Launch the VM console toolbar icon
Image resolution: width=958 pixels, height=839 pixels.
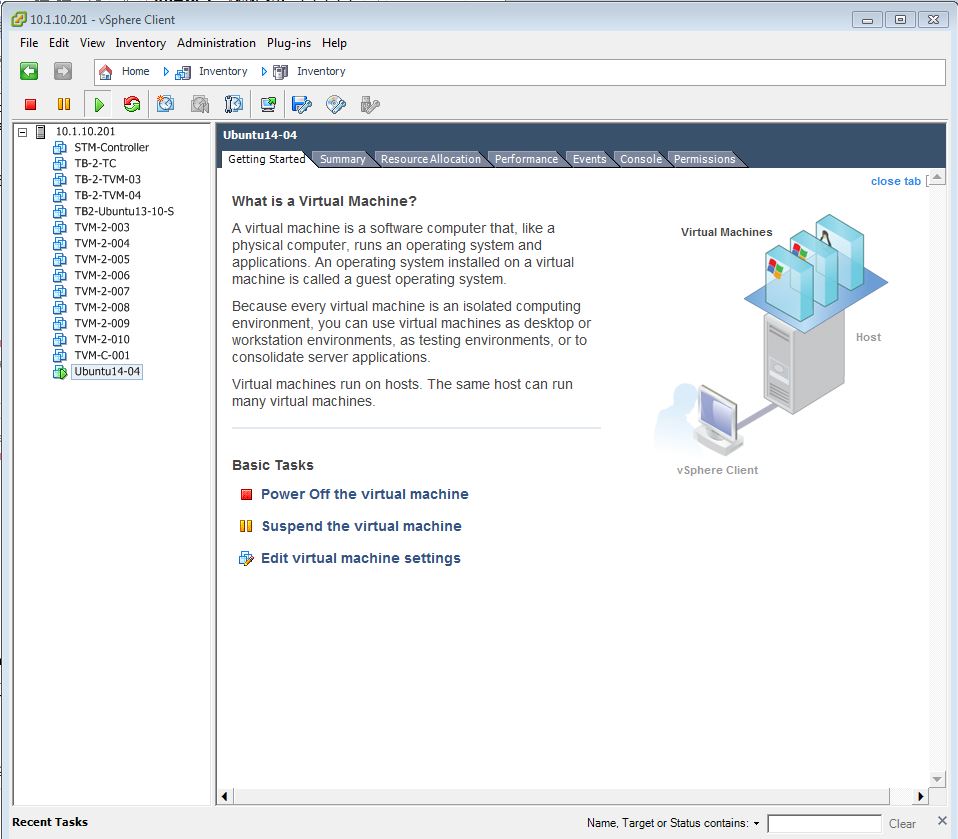(x=268, y=104)
